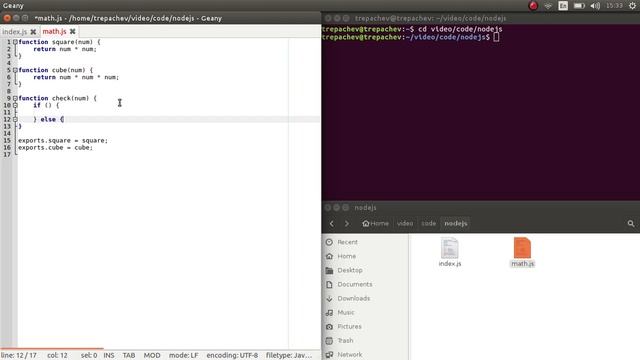Image resolution: width=640 pixels, height=360 pixels.
Task: Click 'encoding: UTF-8' in status bar
Action: [232, 356]
